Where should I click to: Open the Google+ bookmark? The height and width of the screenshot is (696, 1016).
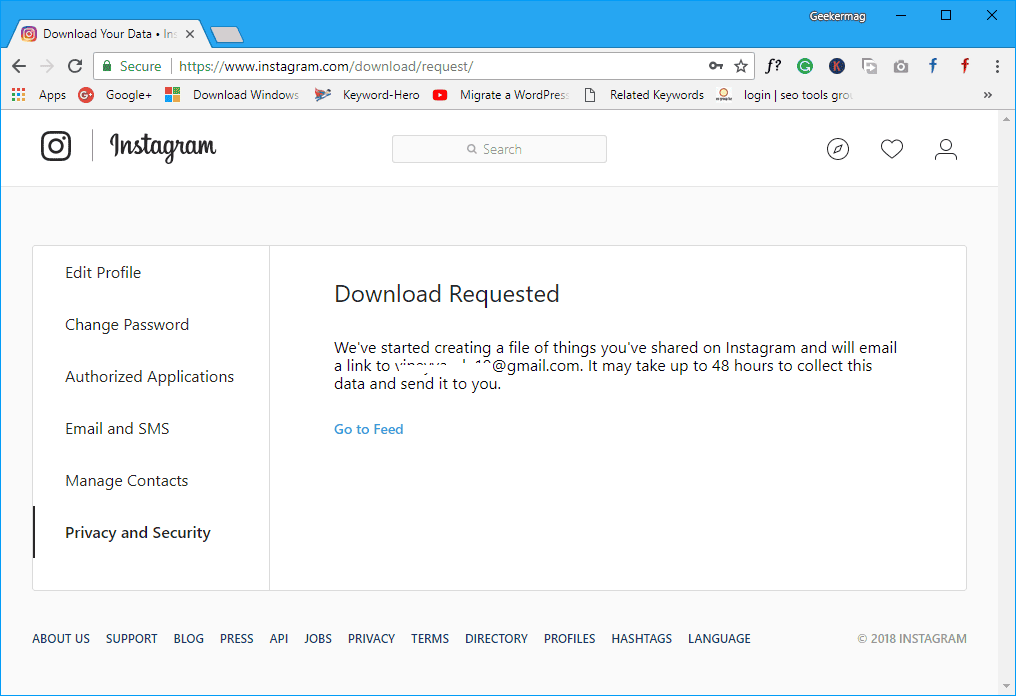115,95
